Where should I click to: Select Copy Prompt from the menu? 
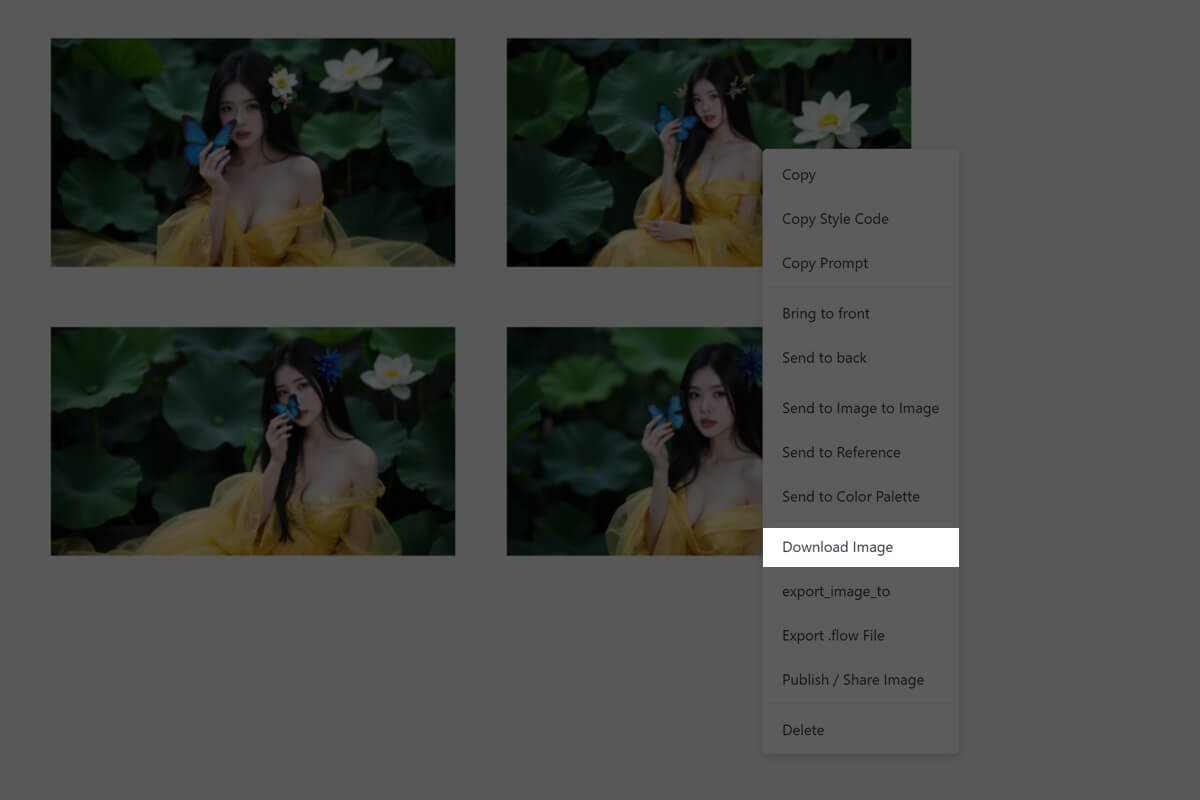click(x=825, y=263)
